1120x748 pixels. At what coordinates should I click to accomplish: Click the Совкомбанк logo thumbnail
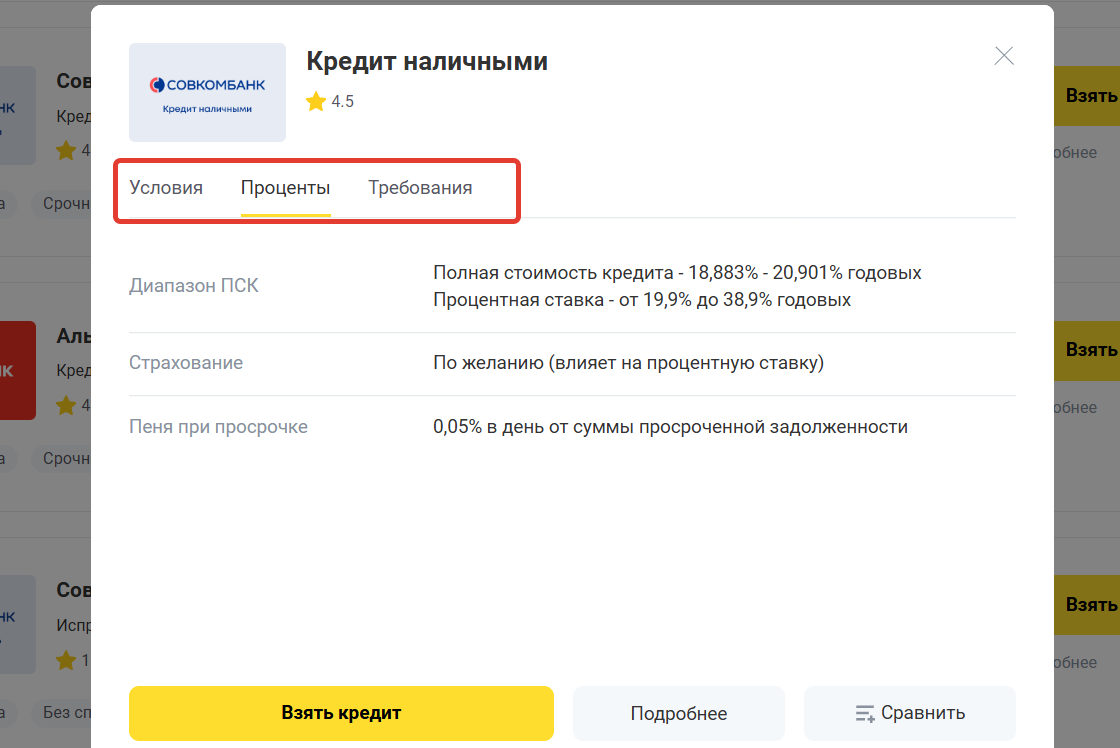click(x=207, y=92)
